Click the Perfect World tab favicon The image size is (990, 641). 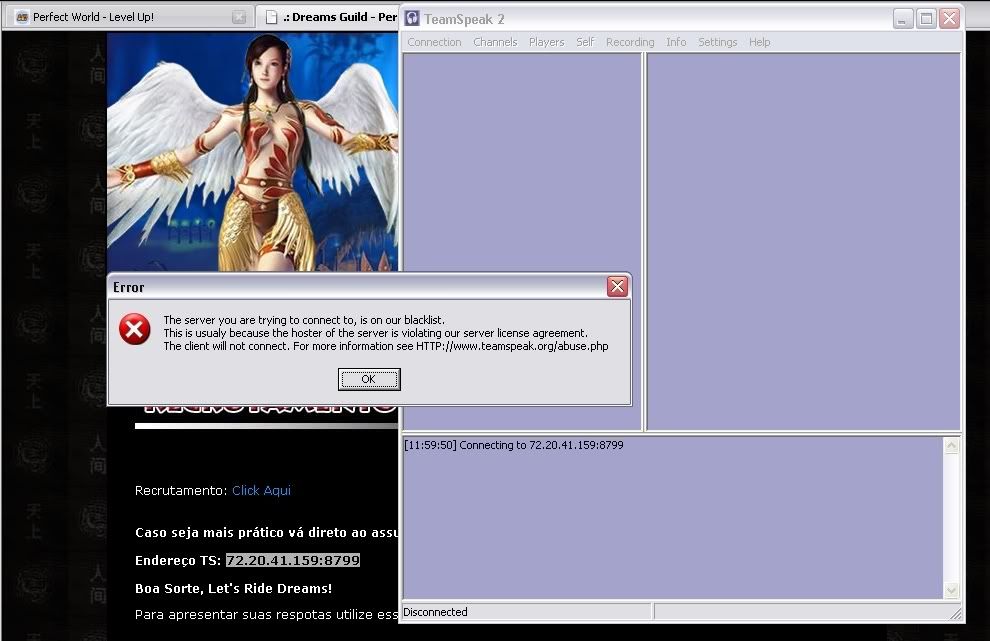(x=22, y=17)
